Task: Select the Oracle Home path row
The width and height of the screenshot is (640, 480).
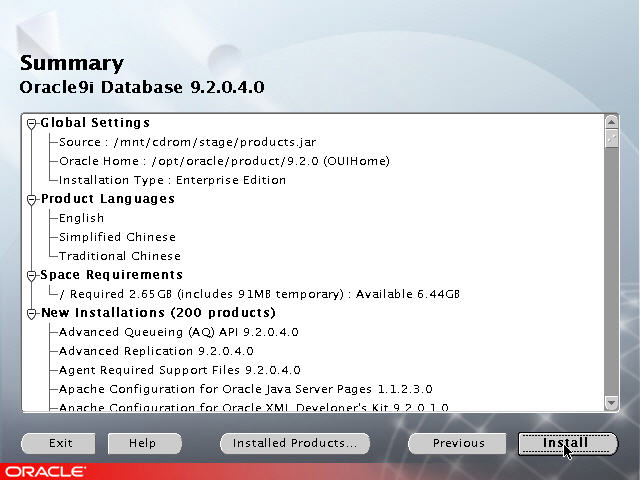Action: (224, 161)
